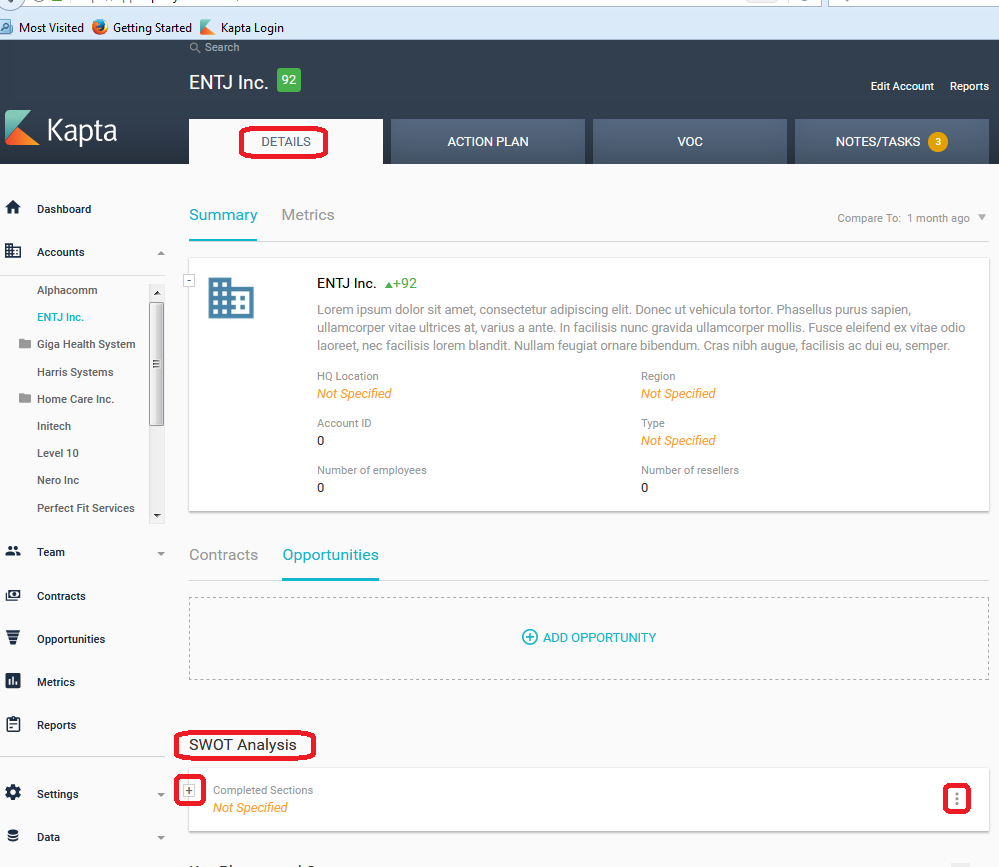Click the Kapta logo icon

pos(22,127)
